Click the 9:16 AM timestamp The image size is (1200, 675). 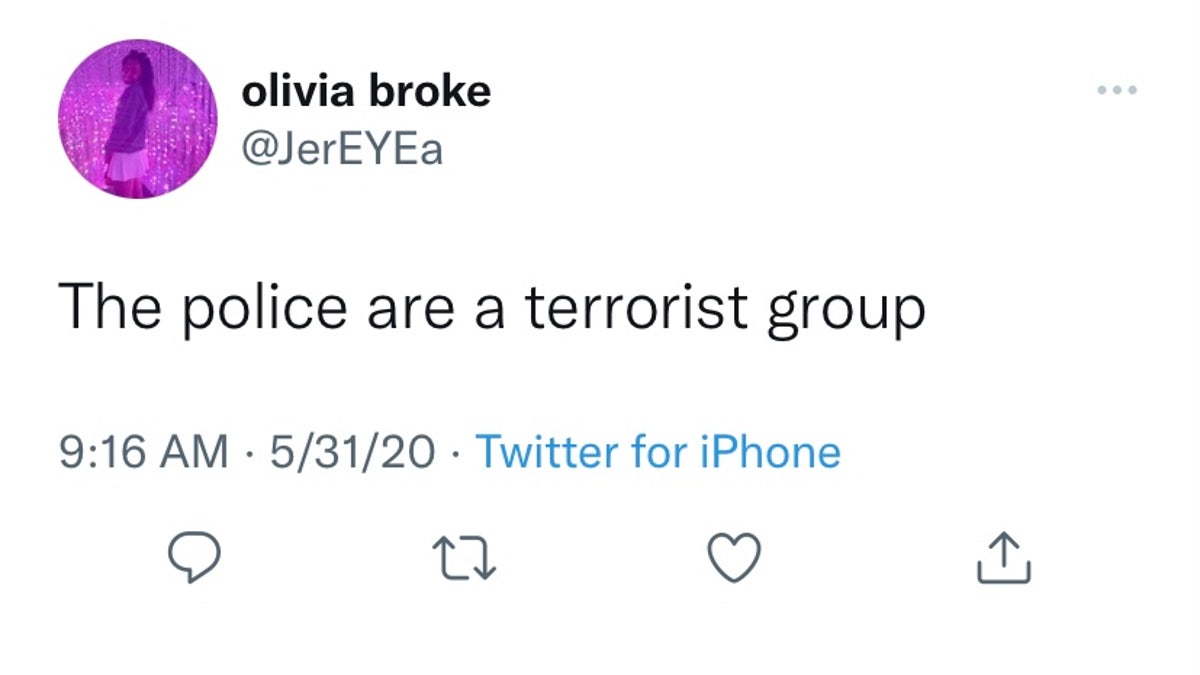[x=142, y=452]
